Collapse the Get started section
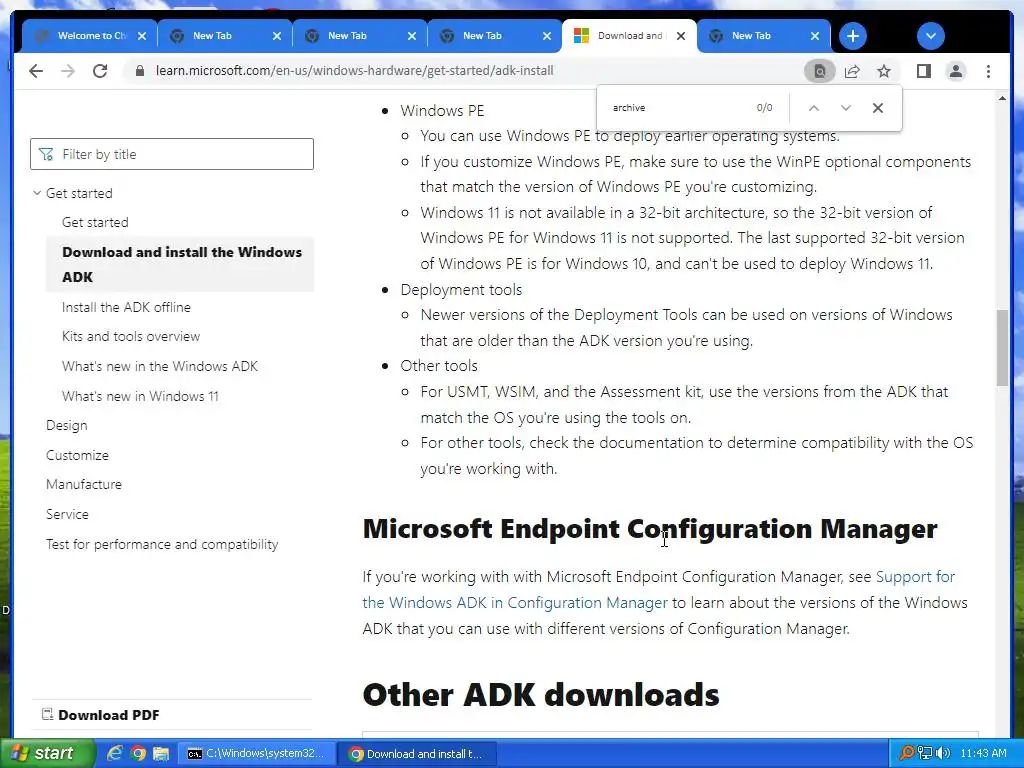The image size is (1024, 768). tap(37, 193)
